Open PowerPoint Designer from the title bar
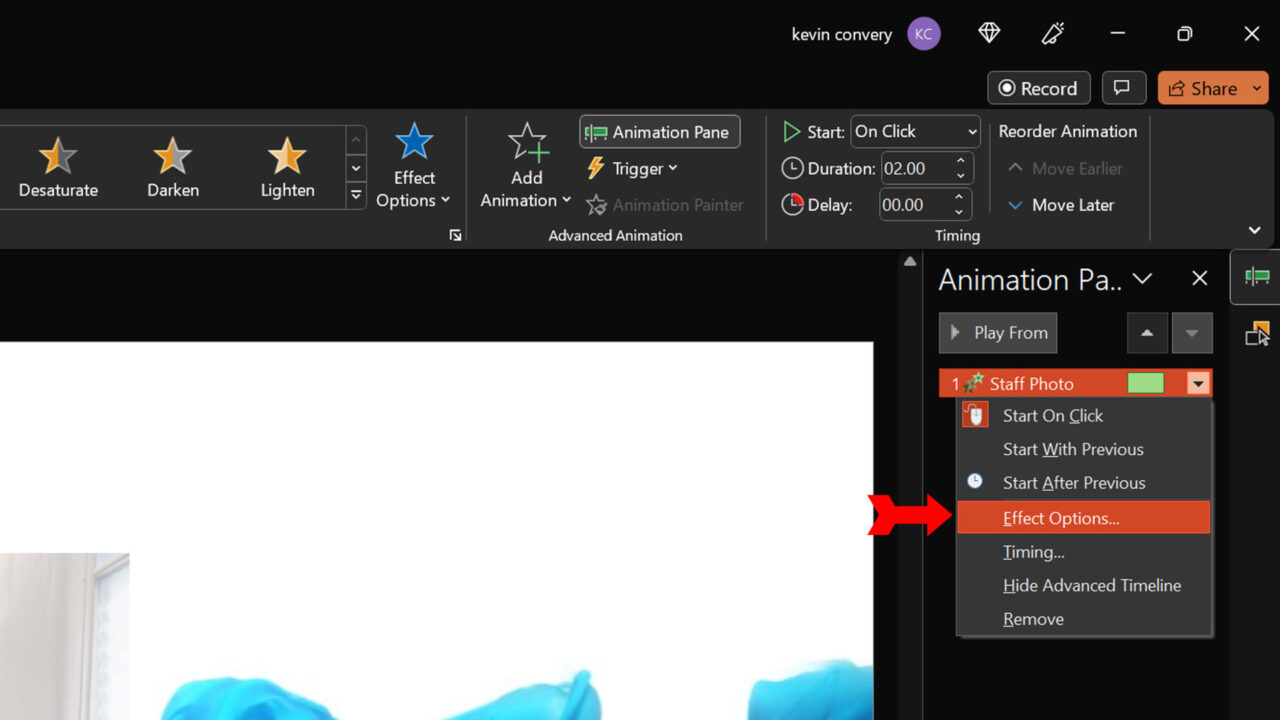 click(x=988, y=33)
